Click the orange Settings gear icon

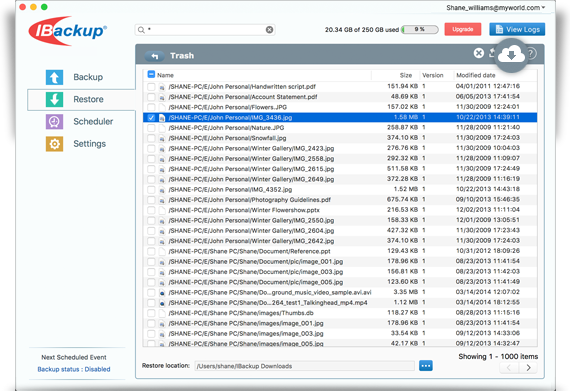[x=54, y=144]
